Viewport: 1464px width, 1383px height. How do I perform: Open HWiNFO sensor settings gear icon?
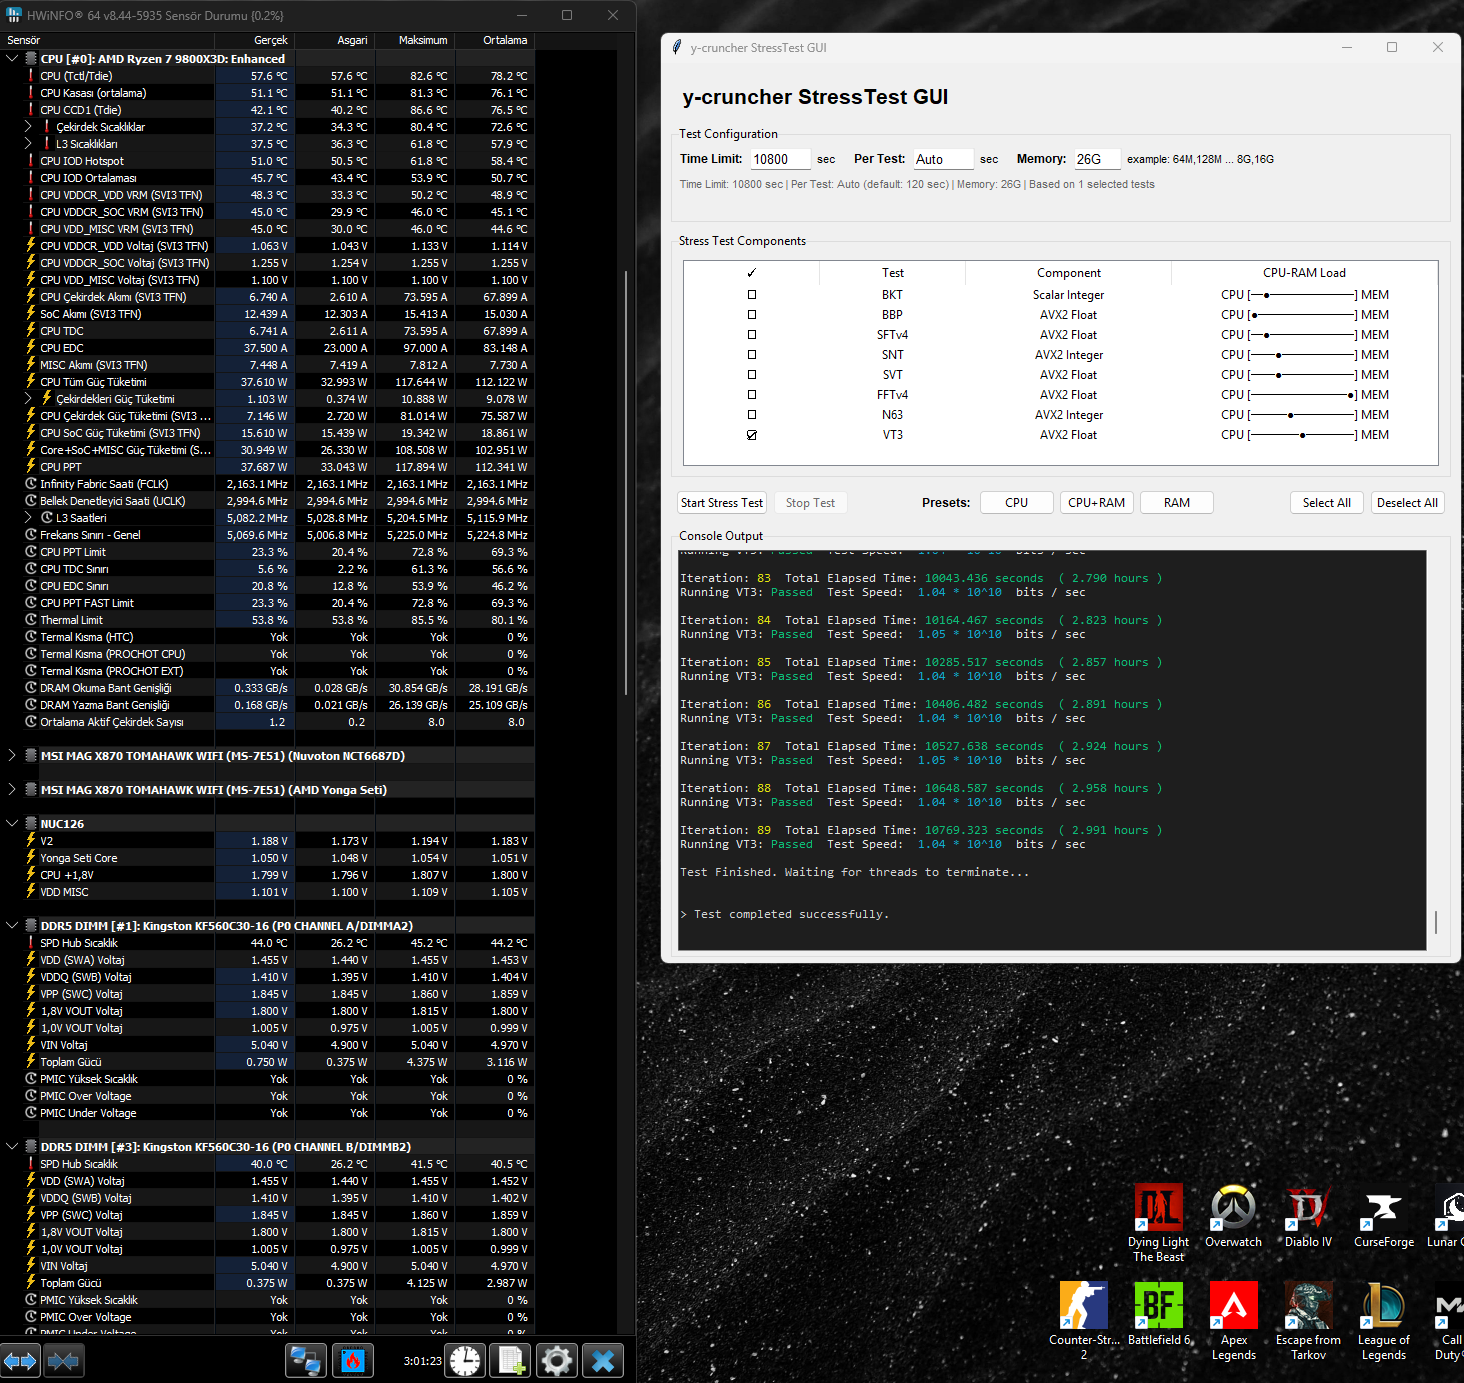pyautogui.click(x=557, y=1361)
